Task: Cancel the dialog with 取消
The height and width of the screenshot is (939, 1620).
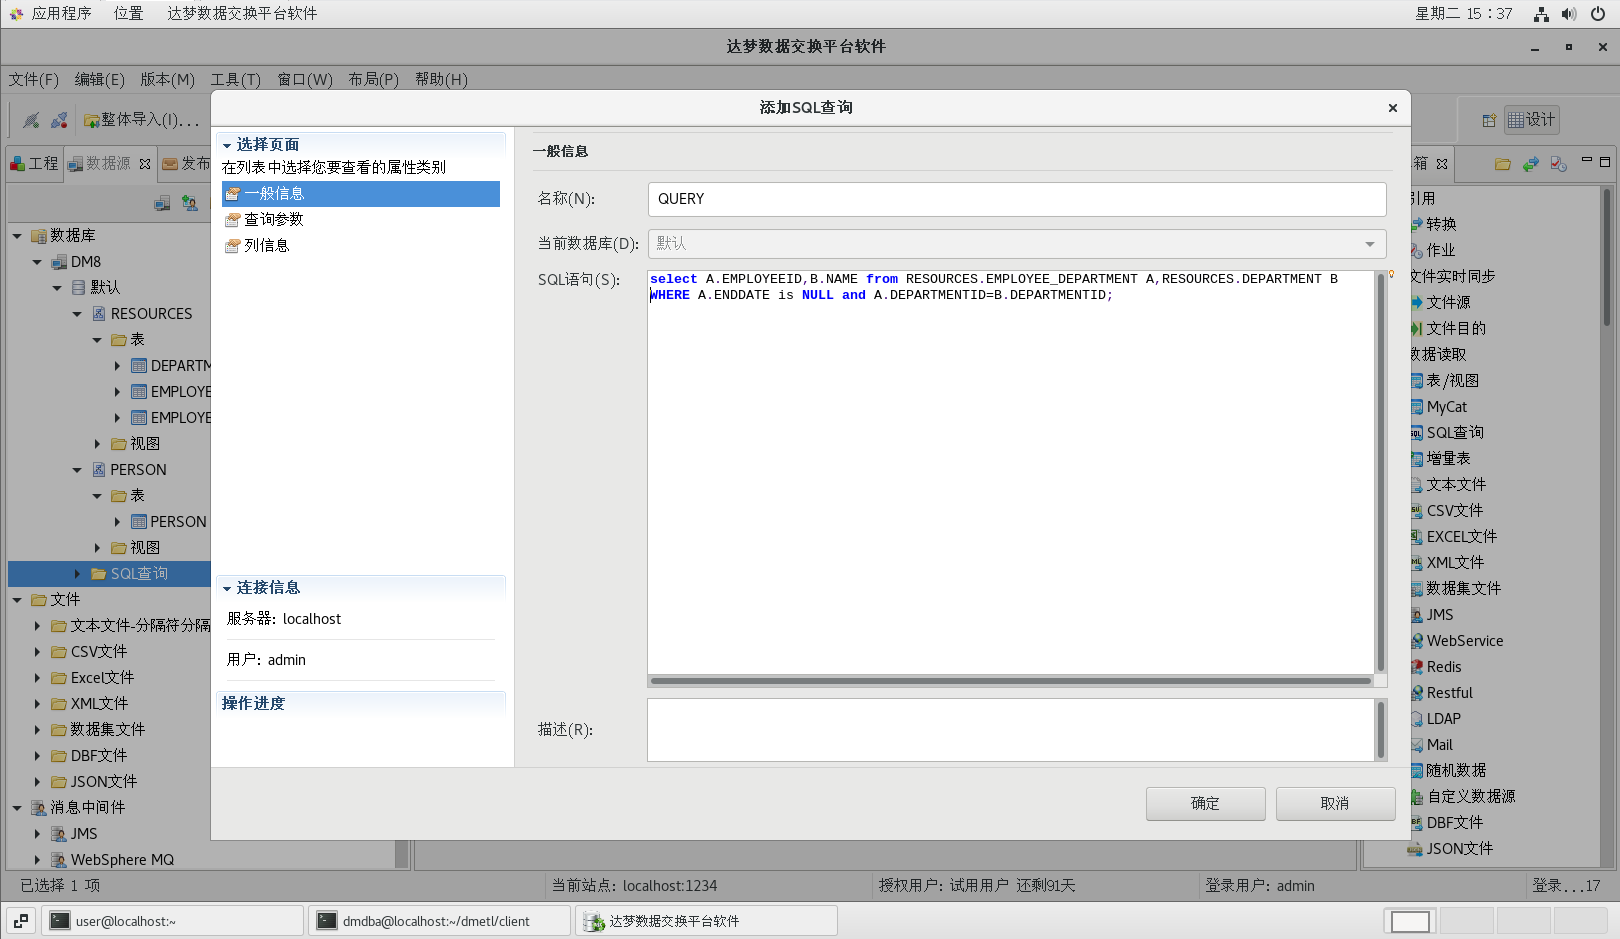Action: [1335, 803]
